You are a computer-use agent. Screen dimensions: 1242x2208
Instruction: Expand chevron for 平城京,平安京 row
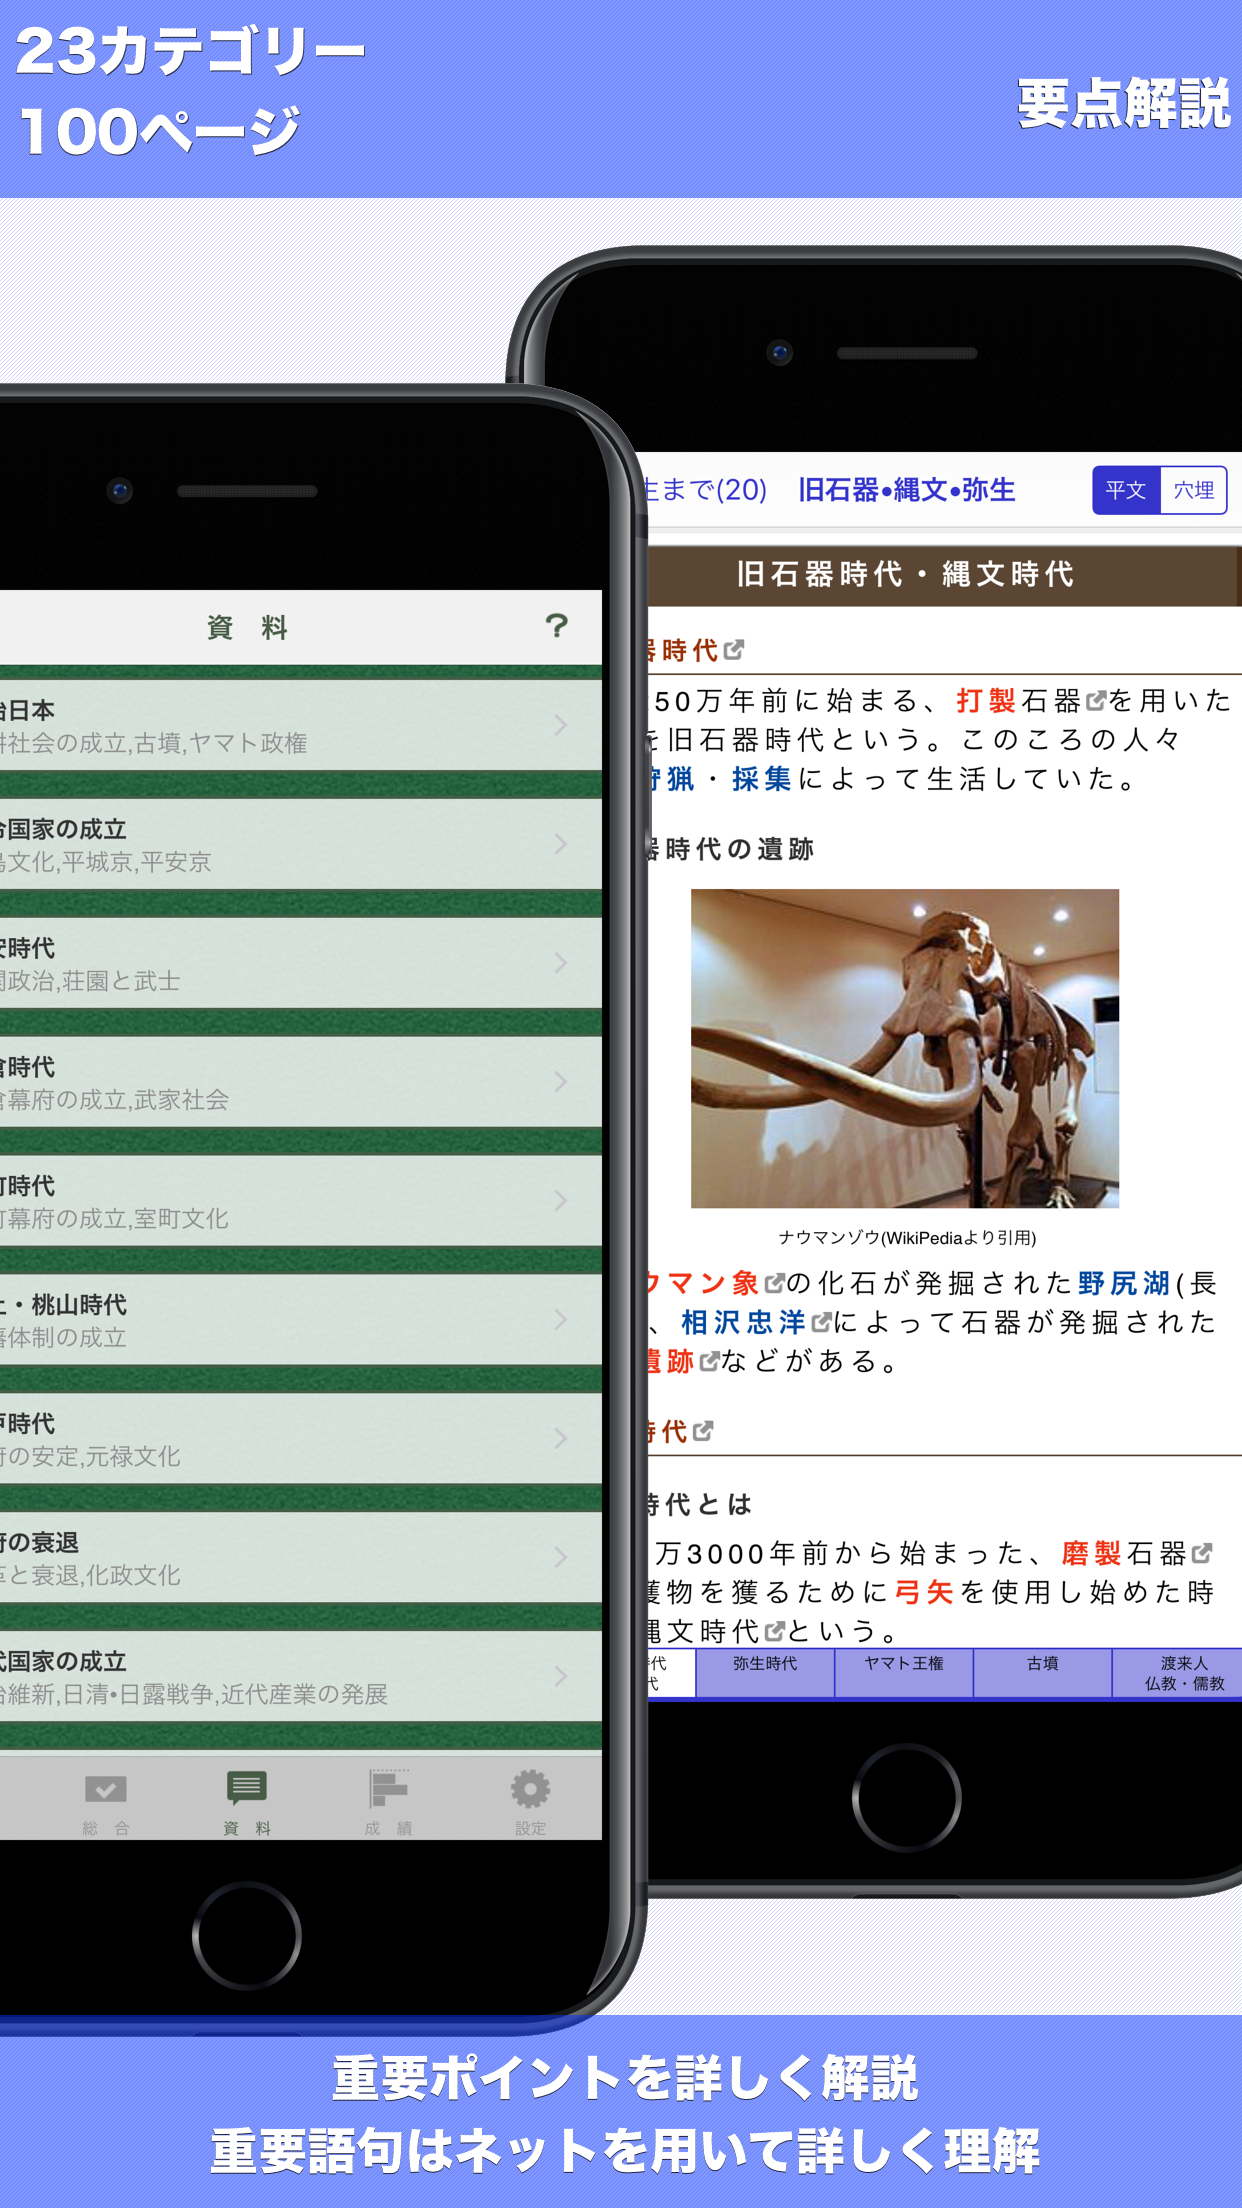click(x=561, y=844)
